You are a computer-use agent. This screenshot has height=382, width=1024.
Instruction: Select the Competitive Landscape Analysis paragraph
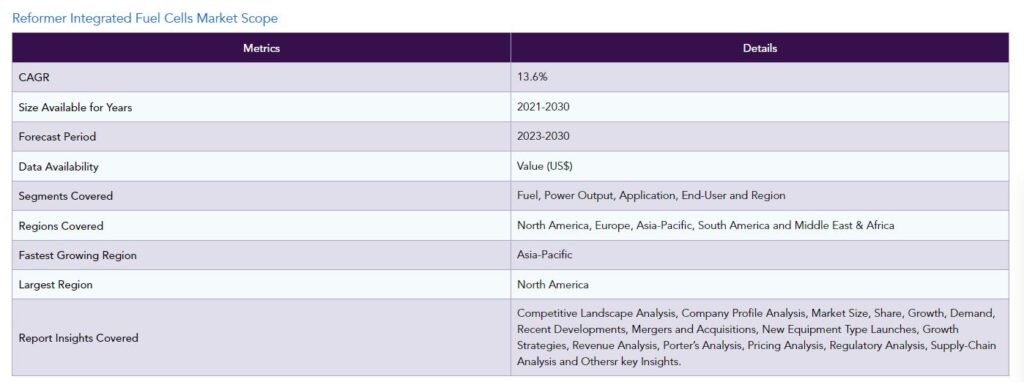[756, 337]
